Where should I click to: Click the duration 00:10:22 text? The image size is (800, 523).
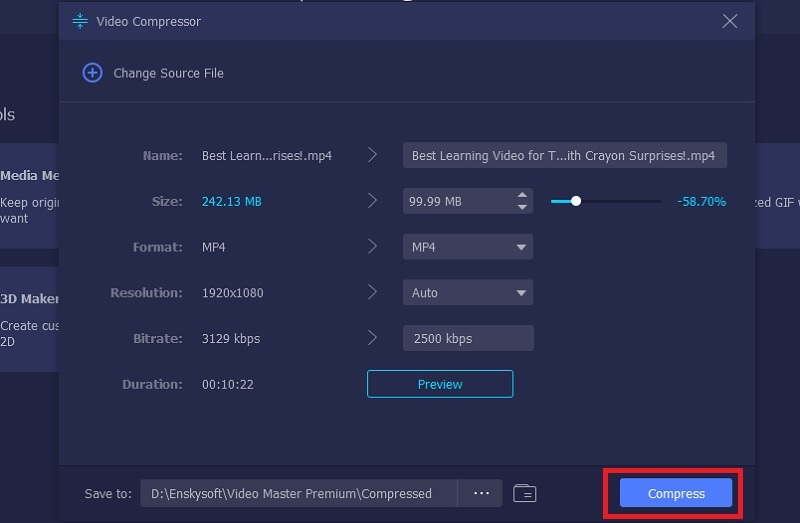pos(228,384)
